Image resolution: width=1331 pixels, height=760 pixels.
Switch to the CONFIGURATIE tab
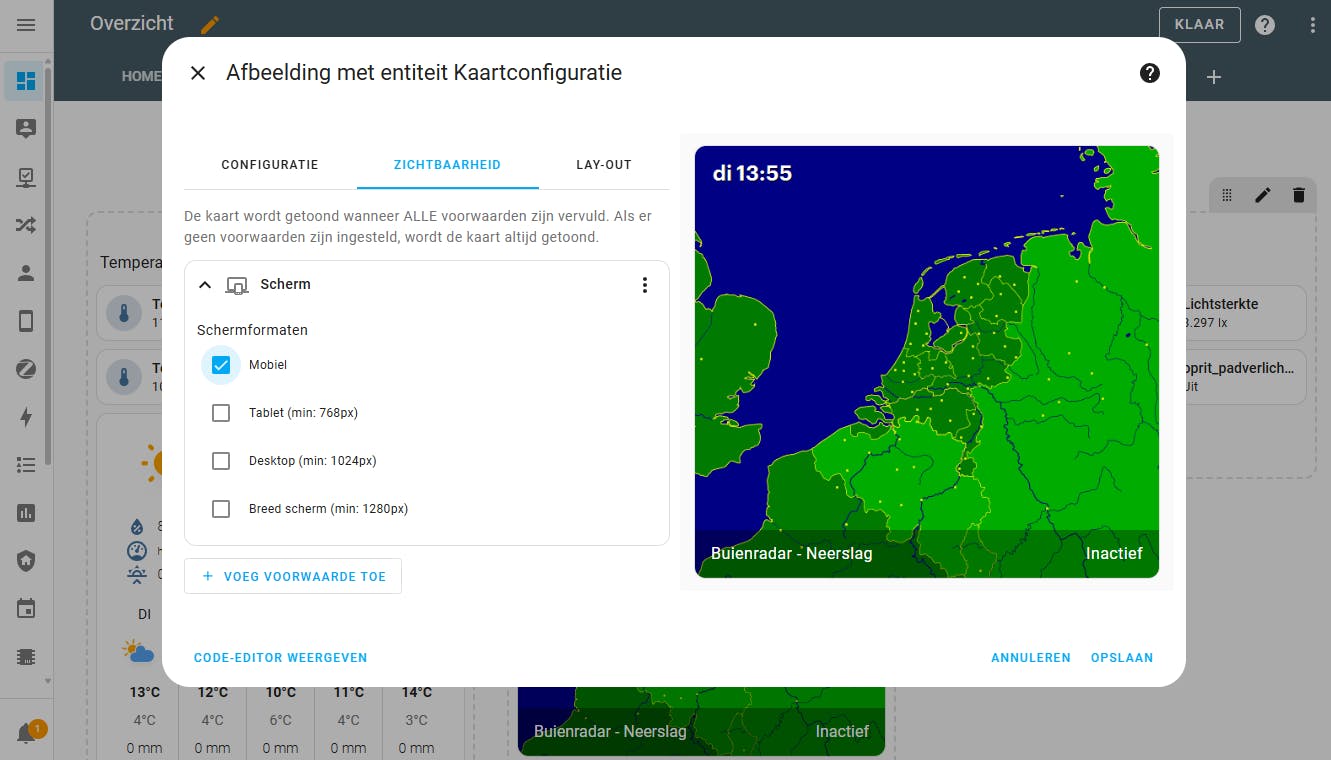click(270, 165)
